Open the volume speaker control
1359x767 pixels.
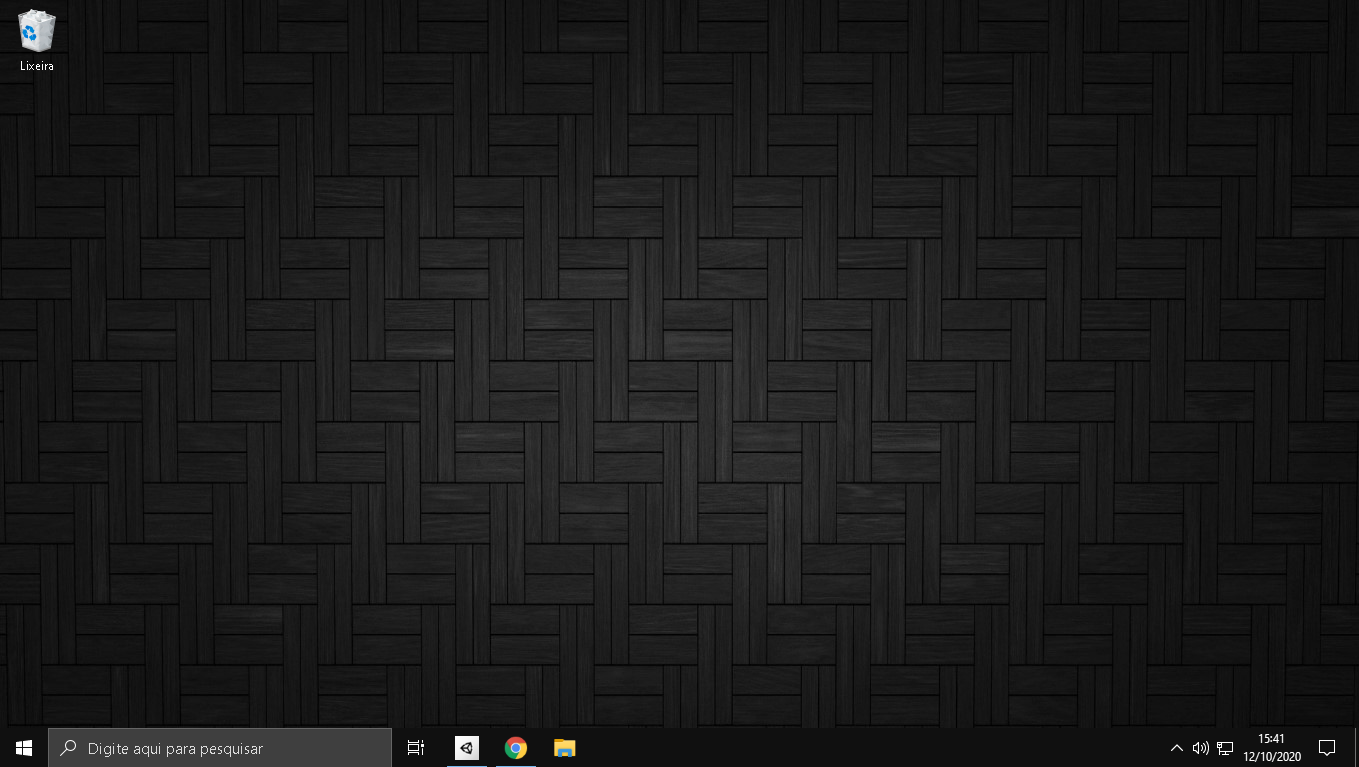pos(1201,748)
